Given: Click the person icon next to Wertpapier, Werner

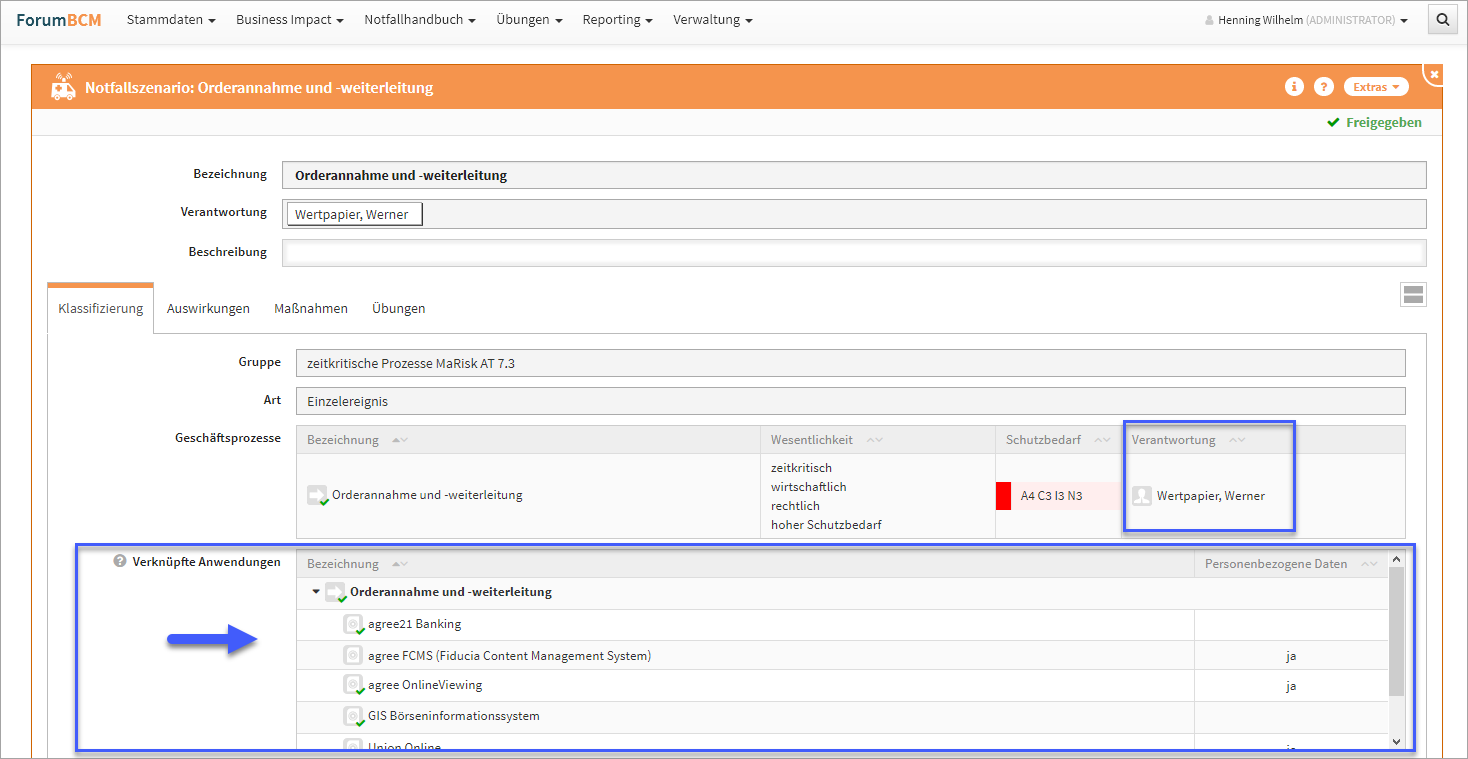Looking at the screenshot, I should point(1142,495).
